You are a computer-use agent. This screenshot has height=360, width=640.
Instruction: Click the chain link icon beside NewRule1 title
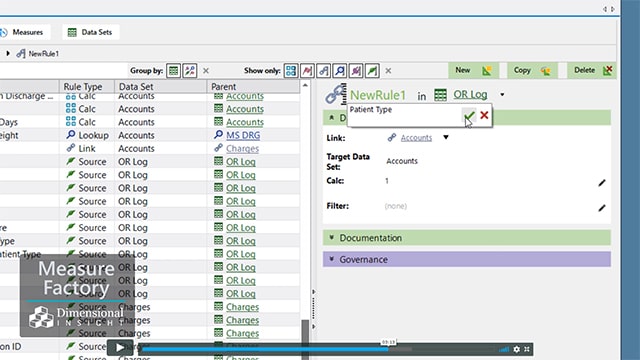tap(336, 95)
